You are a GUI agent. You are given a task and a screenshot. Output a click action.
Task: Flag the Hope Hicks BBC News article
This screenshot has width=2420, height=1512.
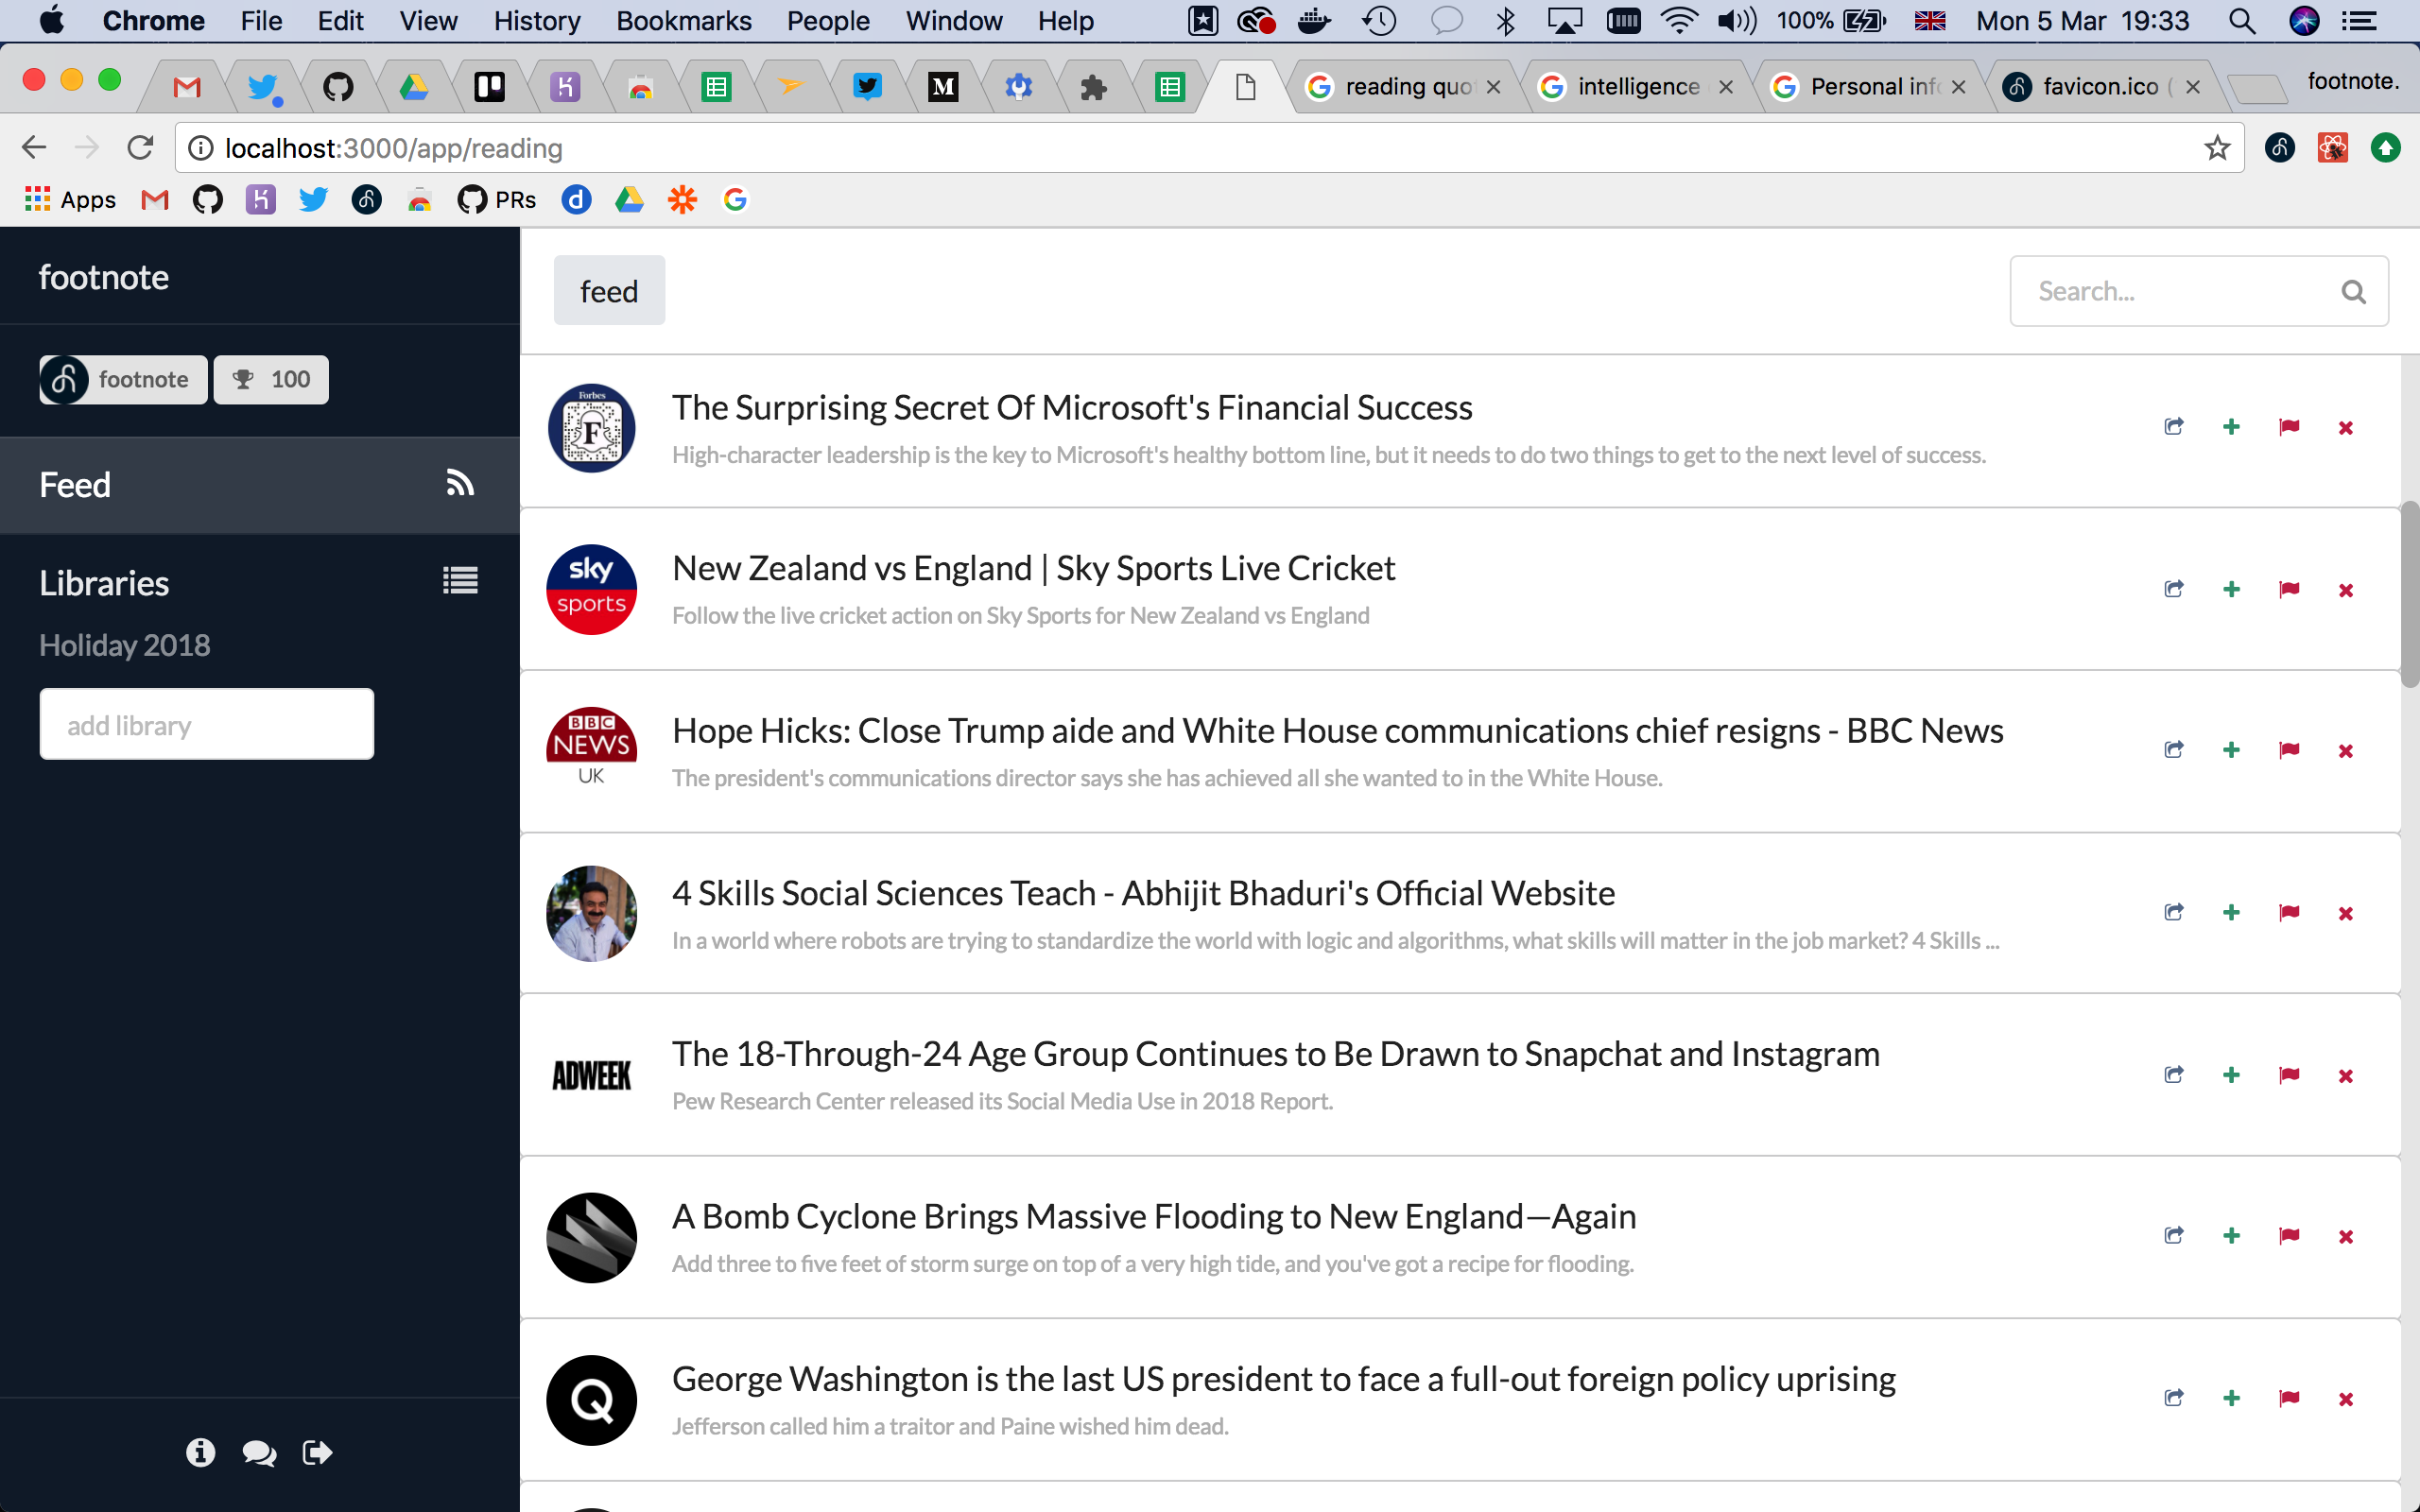pos(2289,750)
